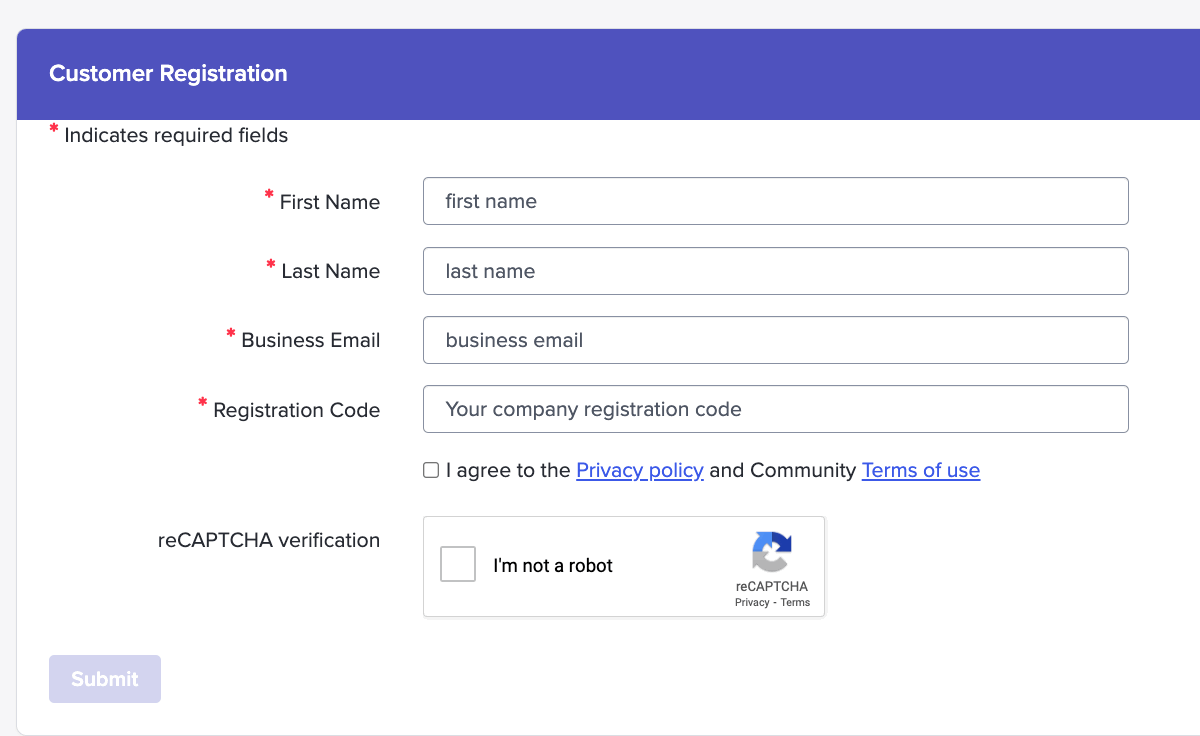Open the Privacy policy link
This screenshot has height=736, width=1200.
pos(640,470)
